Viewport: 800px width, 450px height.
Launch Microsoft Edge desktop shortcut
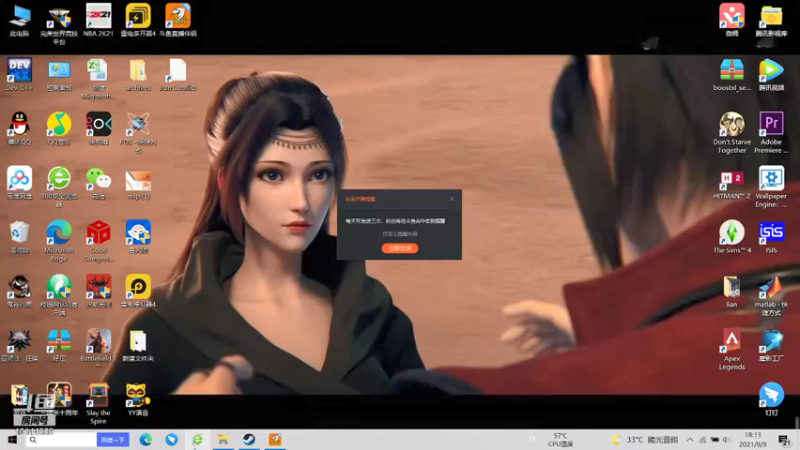pyautogui.click(x=59, y=241)
